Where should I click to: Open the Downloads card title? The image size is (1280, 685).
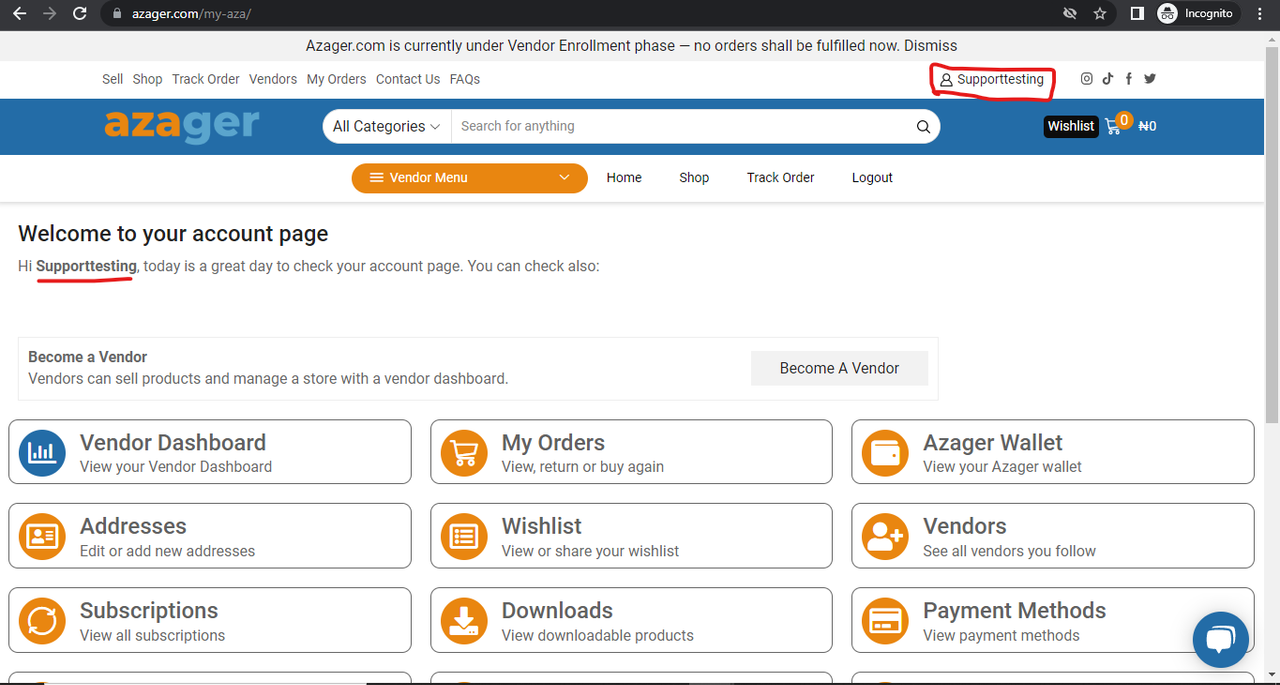point(557,611)
